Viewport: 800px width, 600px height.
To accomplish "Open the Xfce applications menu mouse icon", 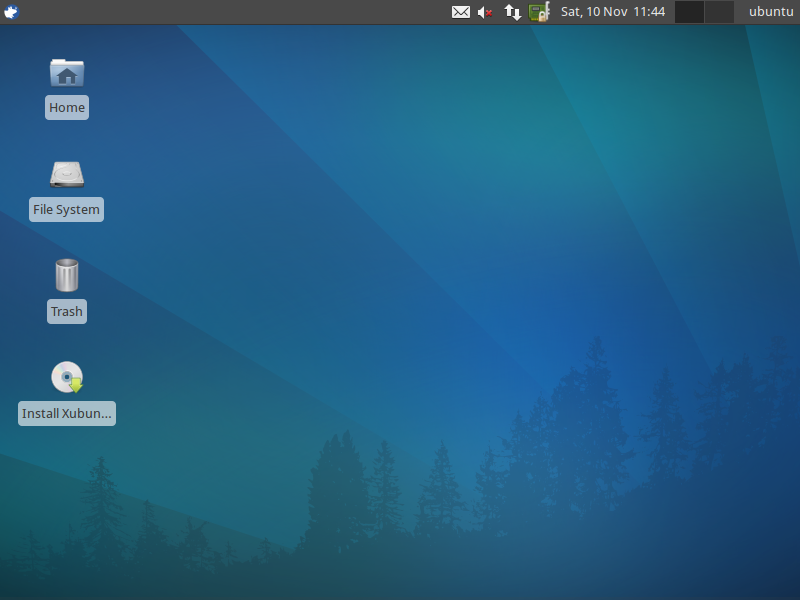I will [12, 12].
